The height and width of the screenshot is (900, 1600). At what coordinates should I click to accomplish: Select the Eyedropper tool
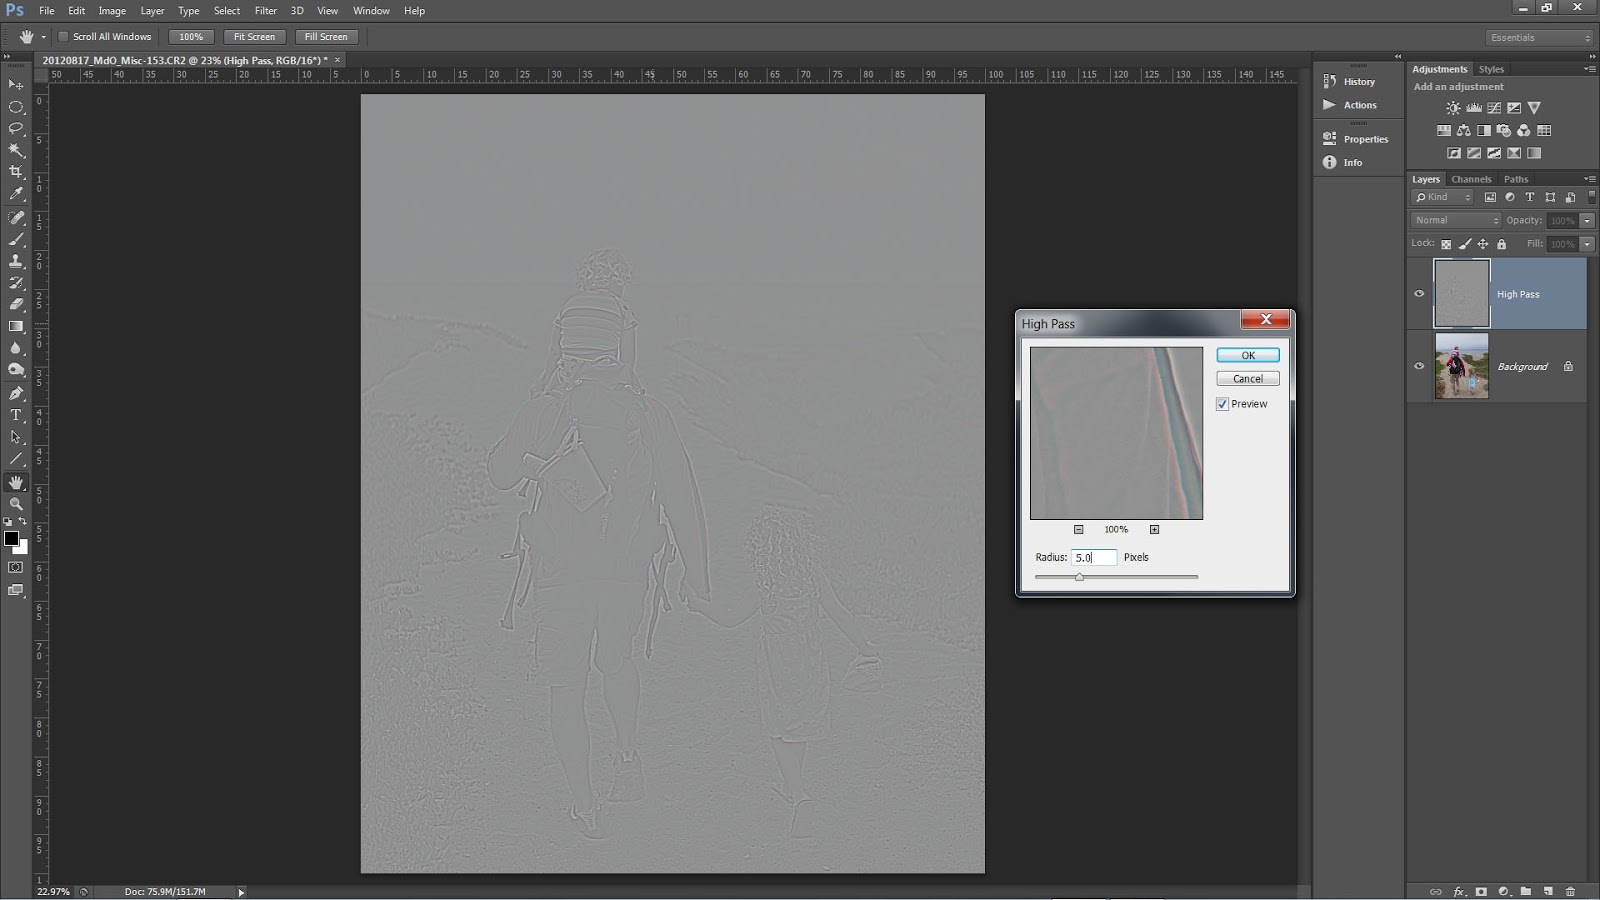pos(16,194)
